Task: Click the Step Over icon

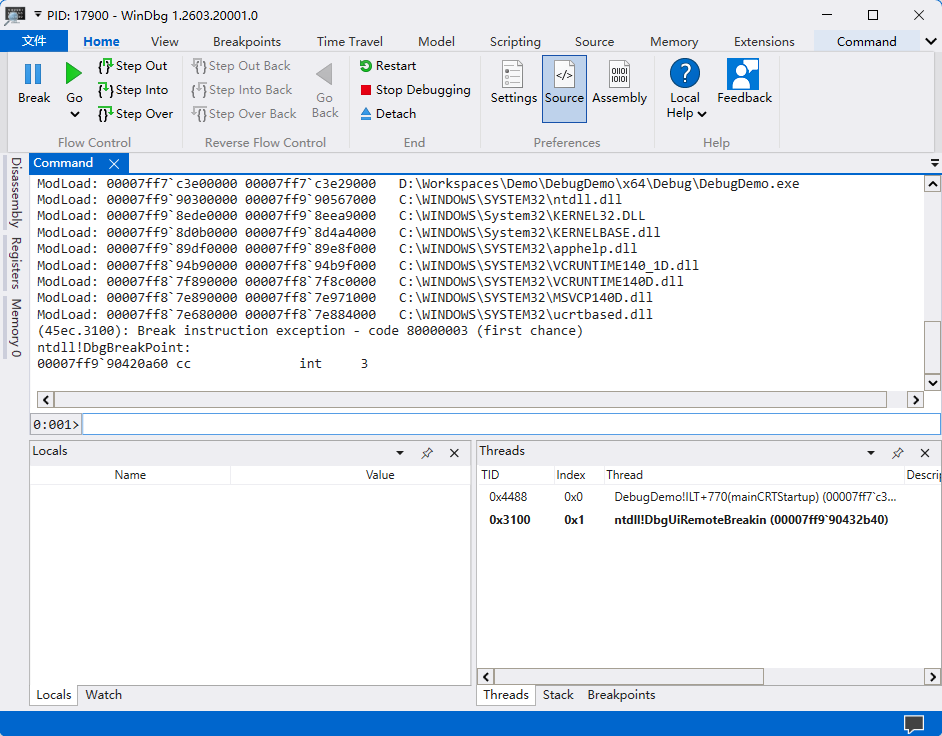Action: tap(106, 114)
